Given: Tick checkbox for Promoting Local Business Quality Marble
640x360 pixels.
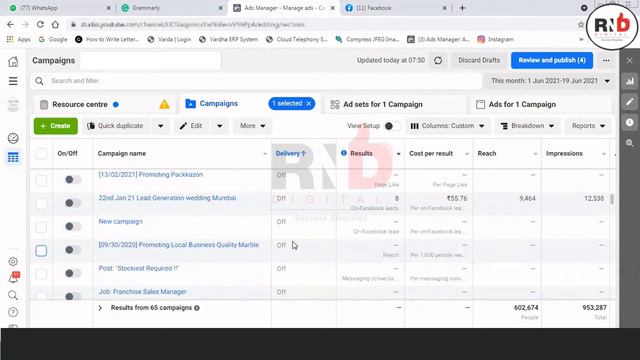Looking at the screenshot, I should (x=41, y=251).
